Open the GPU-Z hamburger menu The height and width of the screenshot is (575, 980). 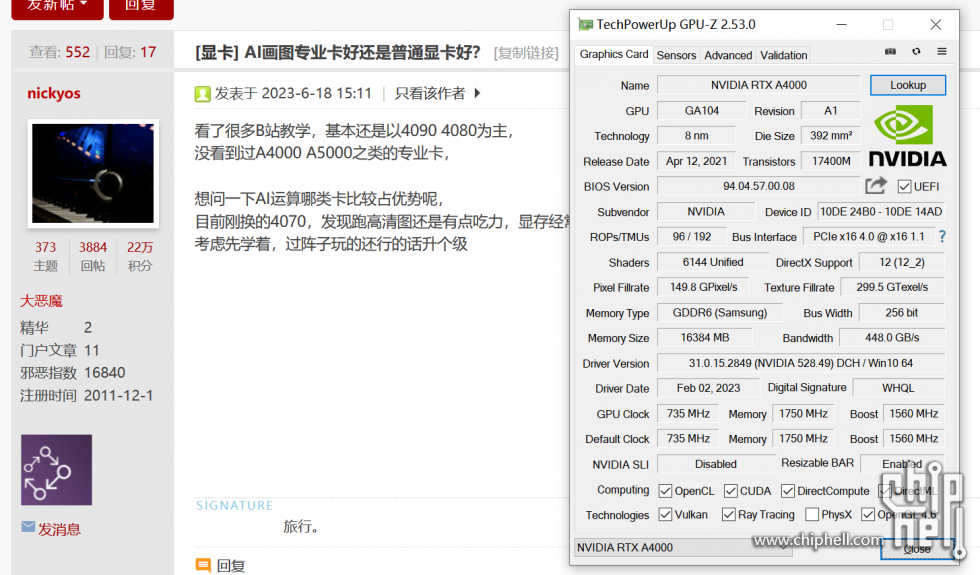[x=942, y=51]
